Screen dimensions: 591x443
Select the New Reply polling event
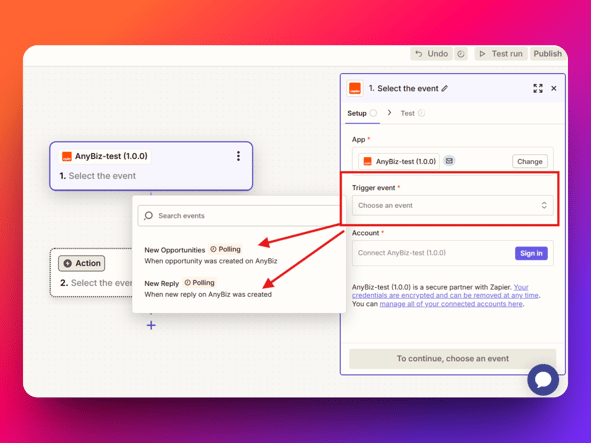point(208,288)
